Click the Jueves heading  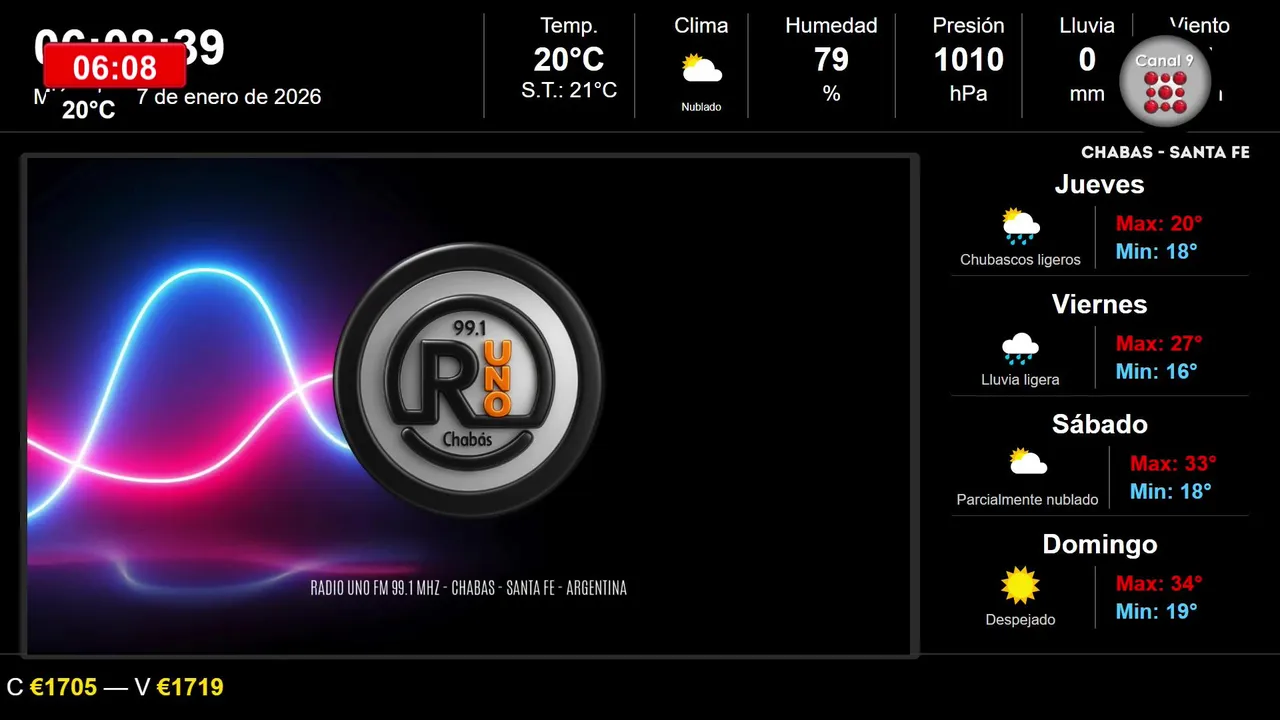(x=1099, y=185)
